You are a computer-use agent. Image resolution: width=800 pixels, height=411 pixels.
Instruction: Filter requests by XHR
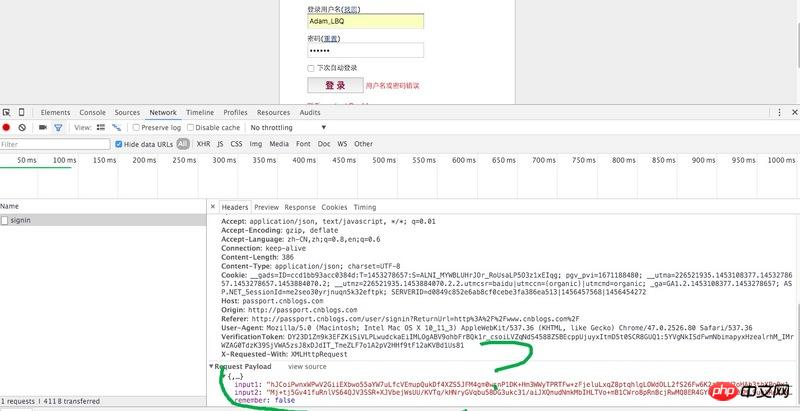204,144
